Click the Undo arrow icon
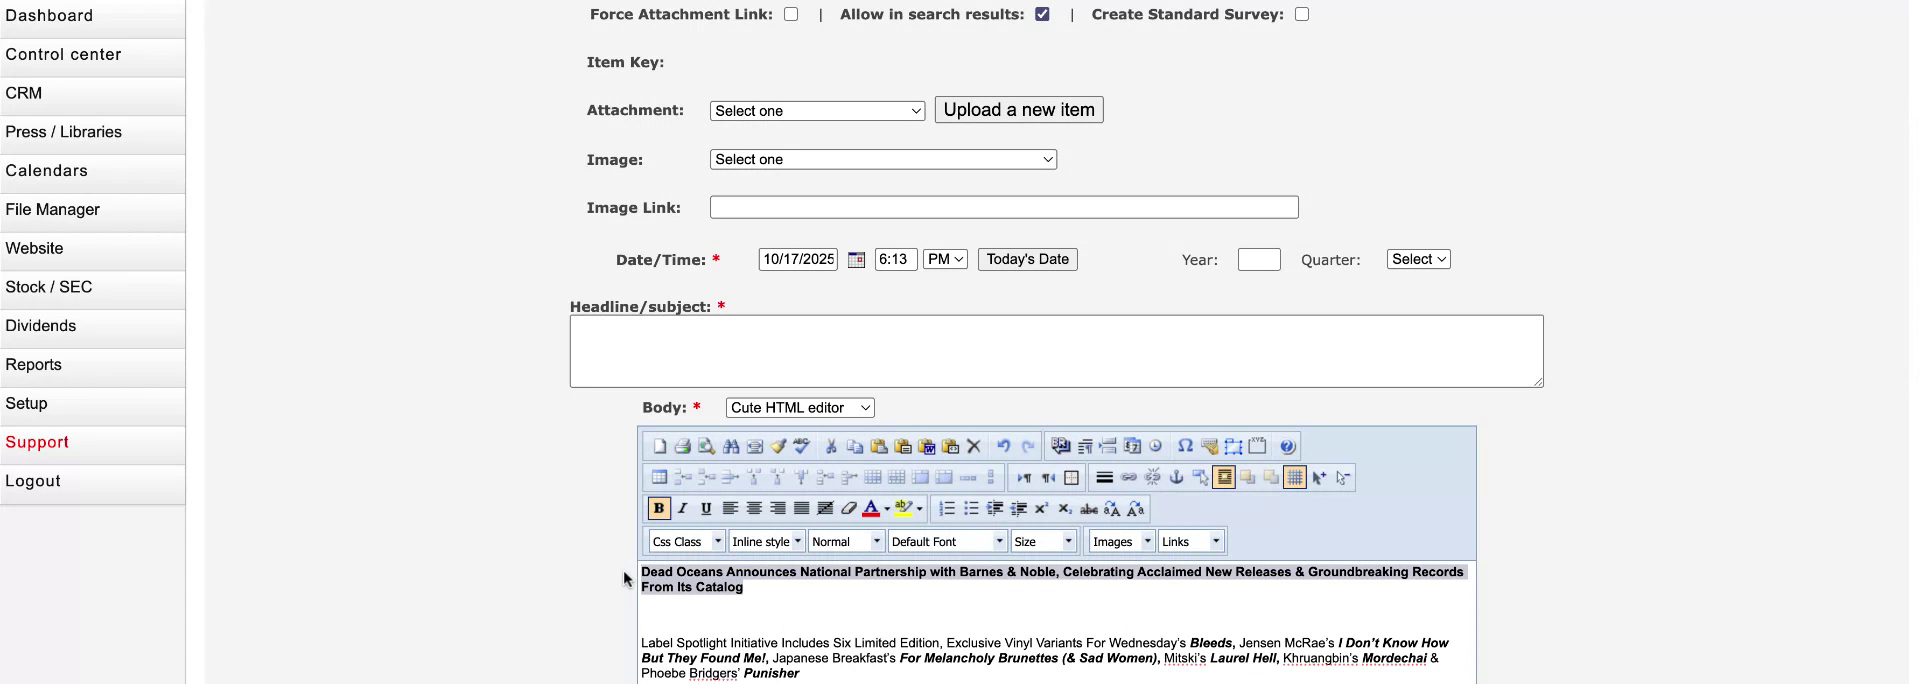The width and height of the screenshot is (1920, 684). tap(1004, 447)
